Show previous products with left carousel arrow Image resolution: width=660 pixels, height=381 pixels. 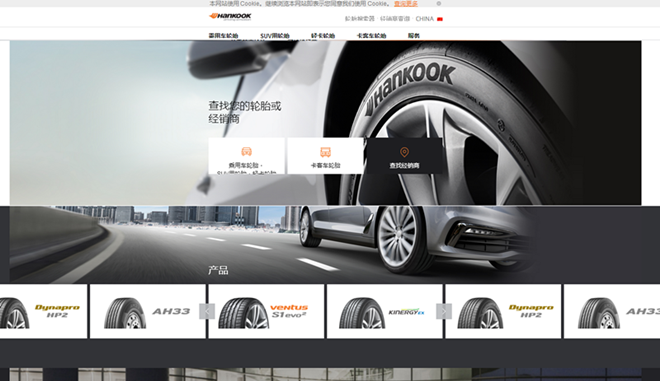pyautogui.click(x=207, y=312)
